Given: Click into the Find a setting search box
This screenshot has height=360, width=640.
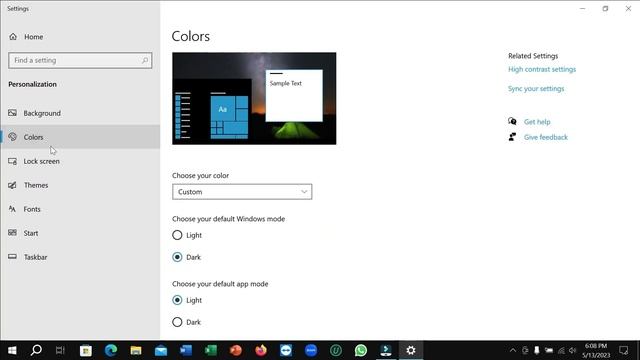Looking at the screenshot, I should tap(80, 60).
